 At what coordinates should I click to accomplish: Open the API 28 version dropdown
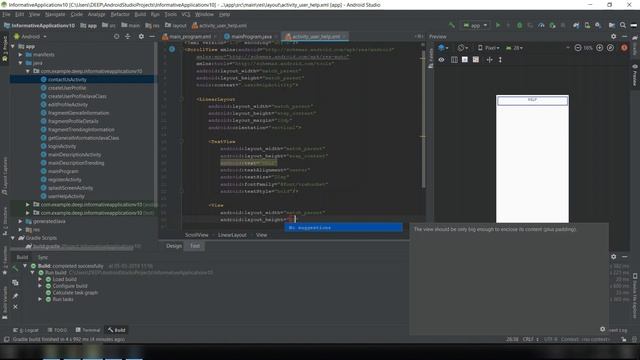click(x=514, y=48)
